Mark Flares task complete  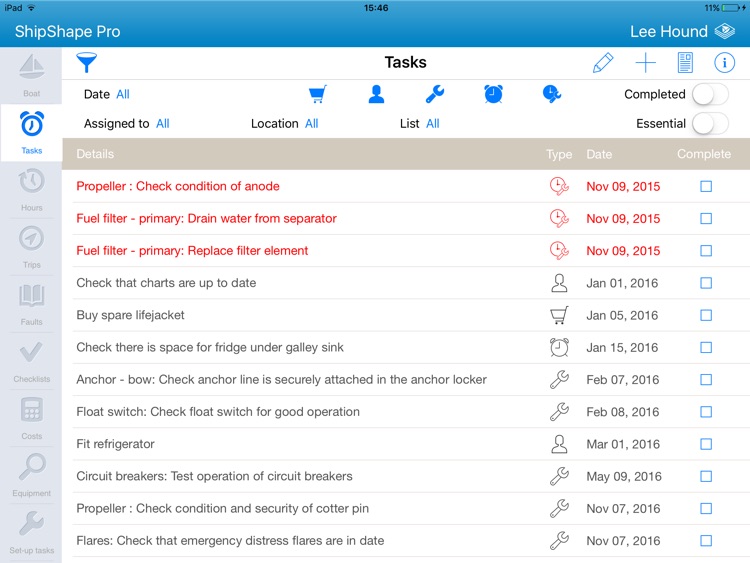pyautogui.click(x=706, y=541)
